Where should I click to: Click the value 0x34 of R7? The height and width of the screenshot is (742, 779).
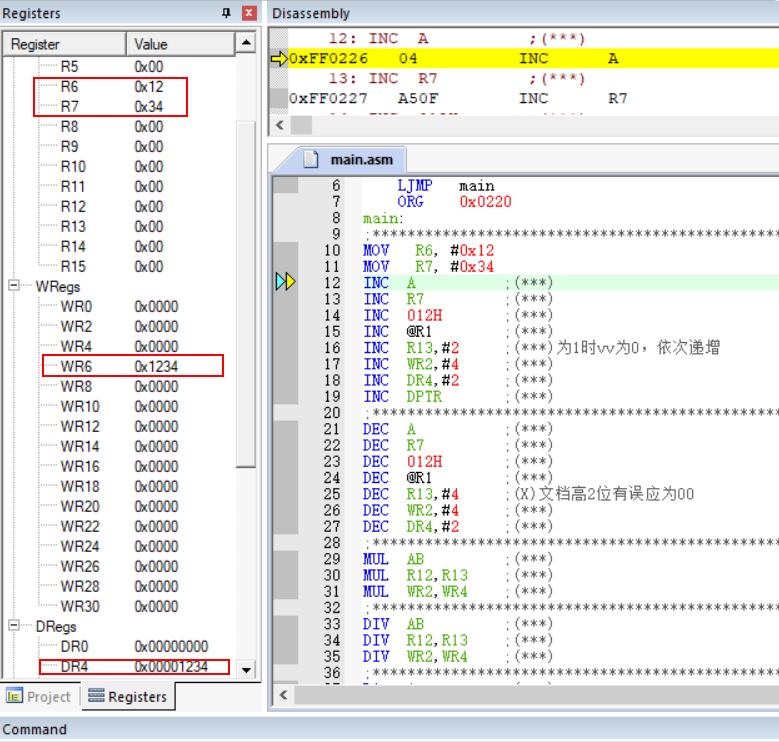click(149, 106)
